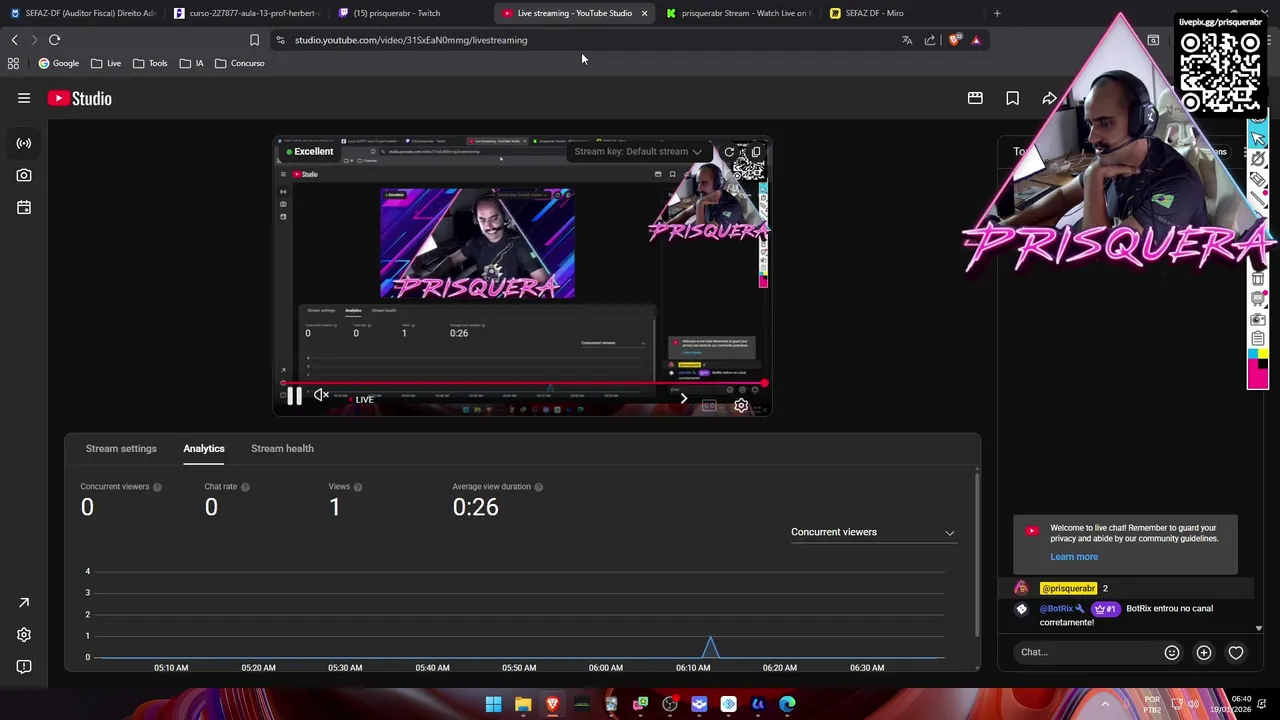Image resolution: width=1280 pixels, height=720 pixels.
Task: Pause the live preview player
Action: point(294,397)
